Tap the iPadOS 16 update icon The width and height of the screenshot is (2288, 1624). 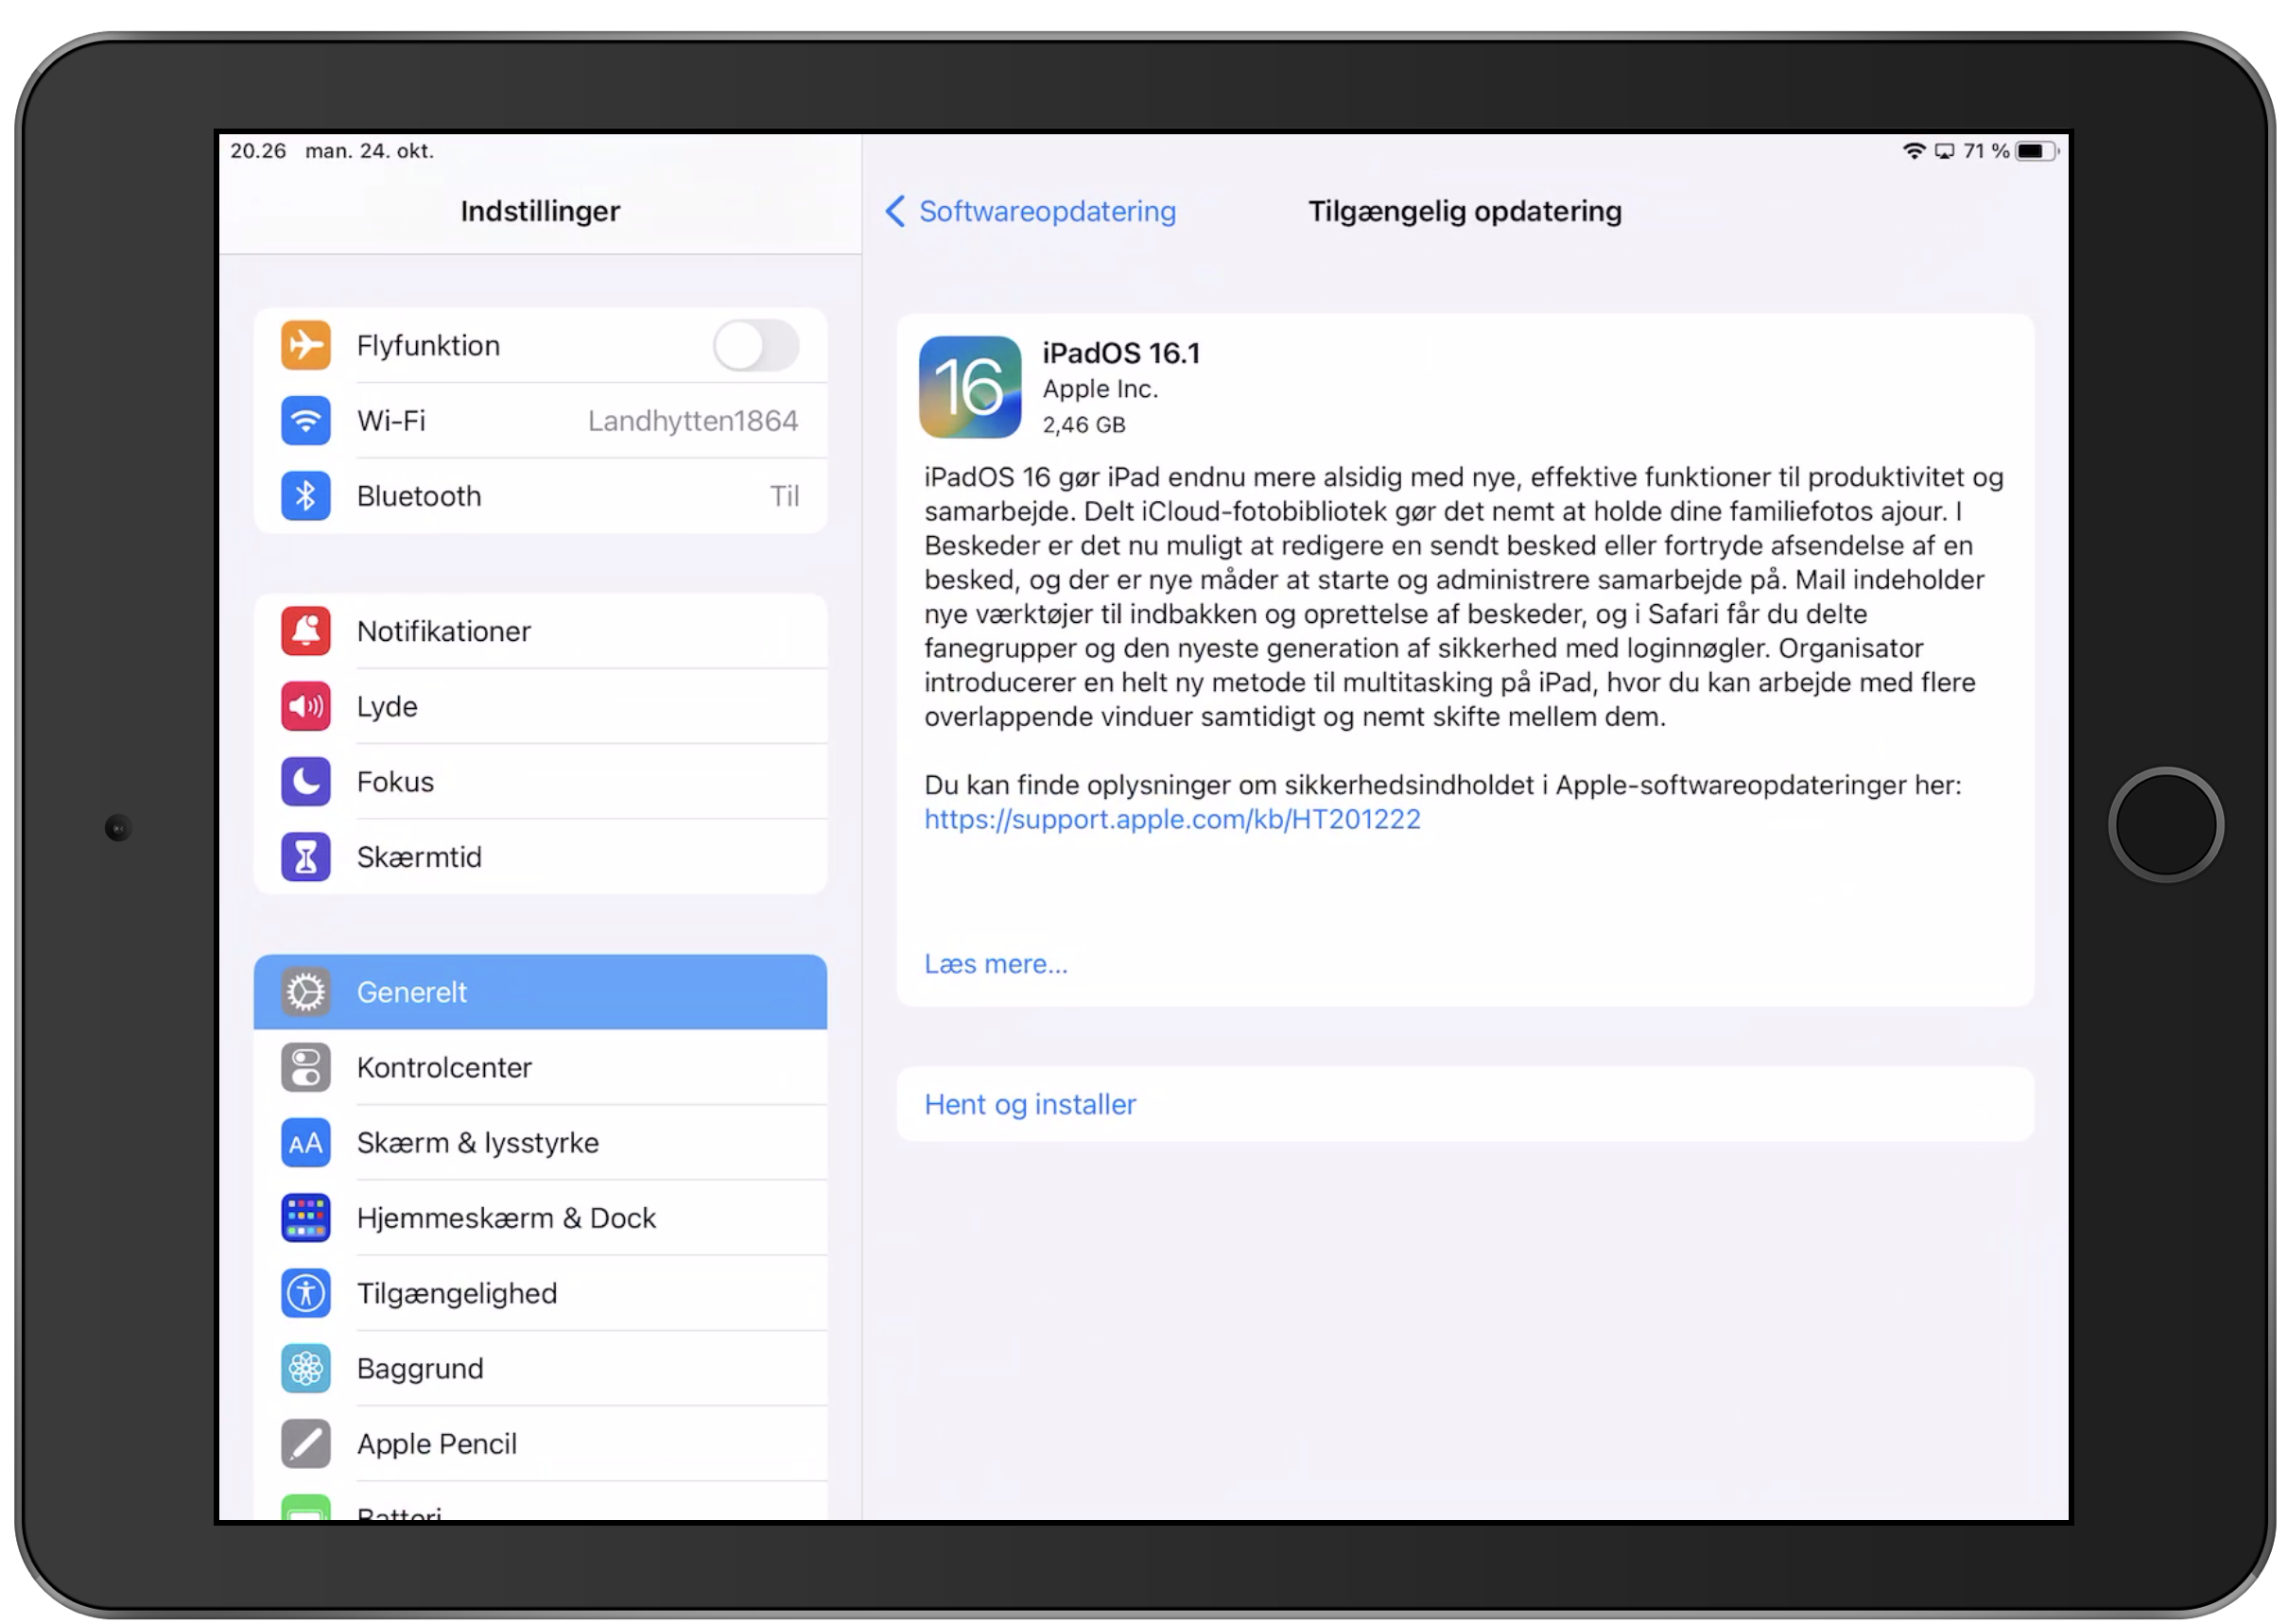click(970, 387)
